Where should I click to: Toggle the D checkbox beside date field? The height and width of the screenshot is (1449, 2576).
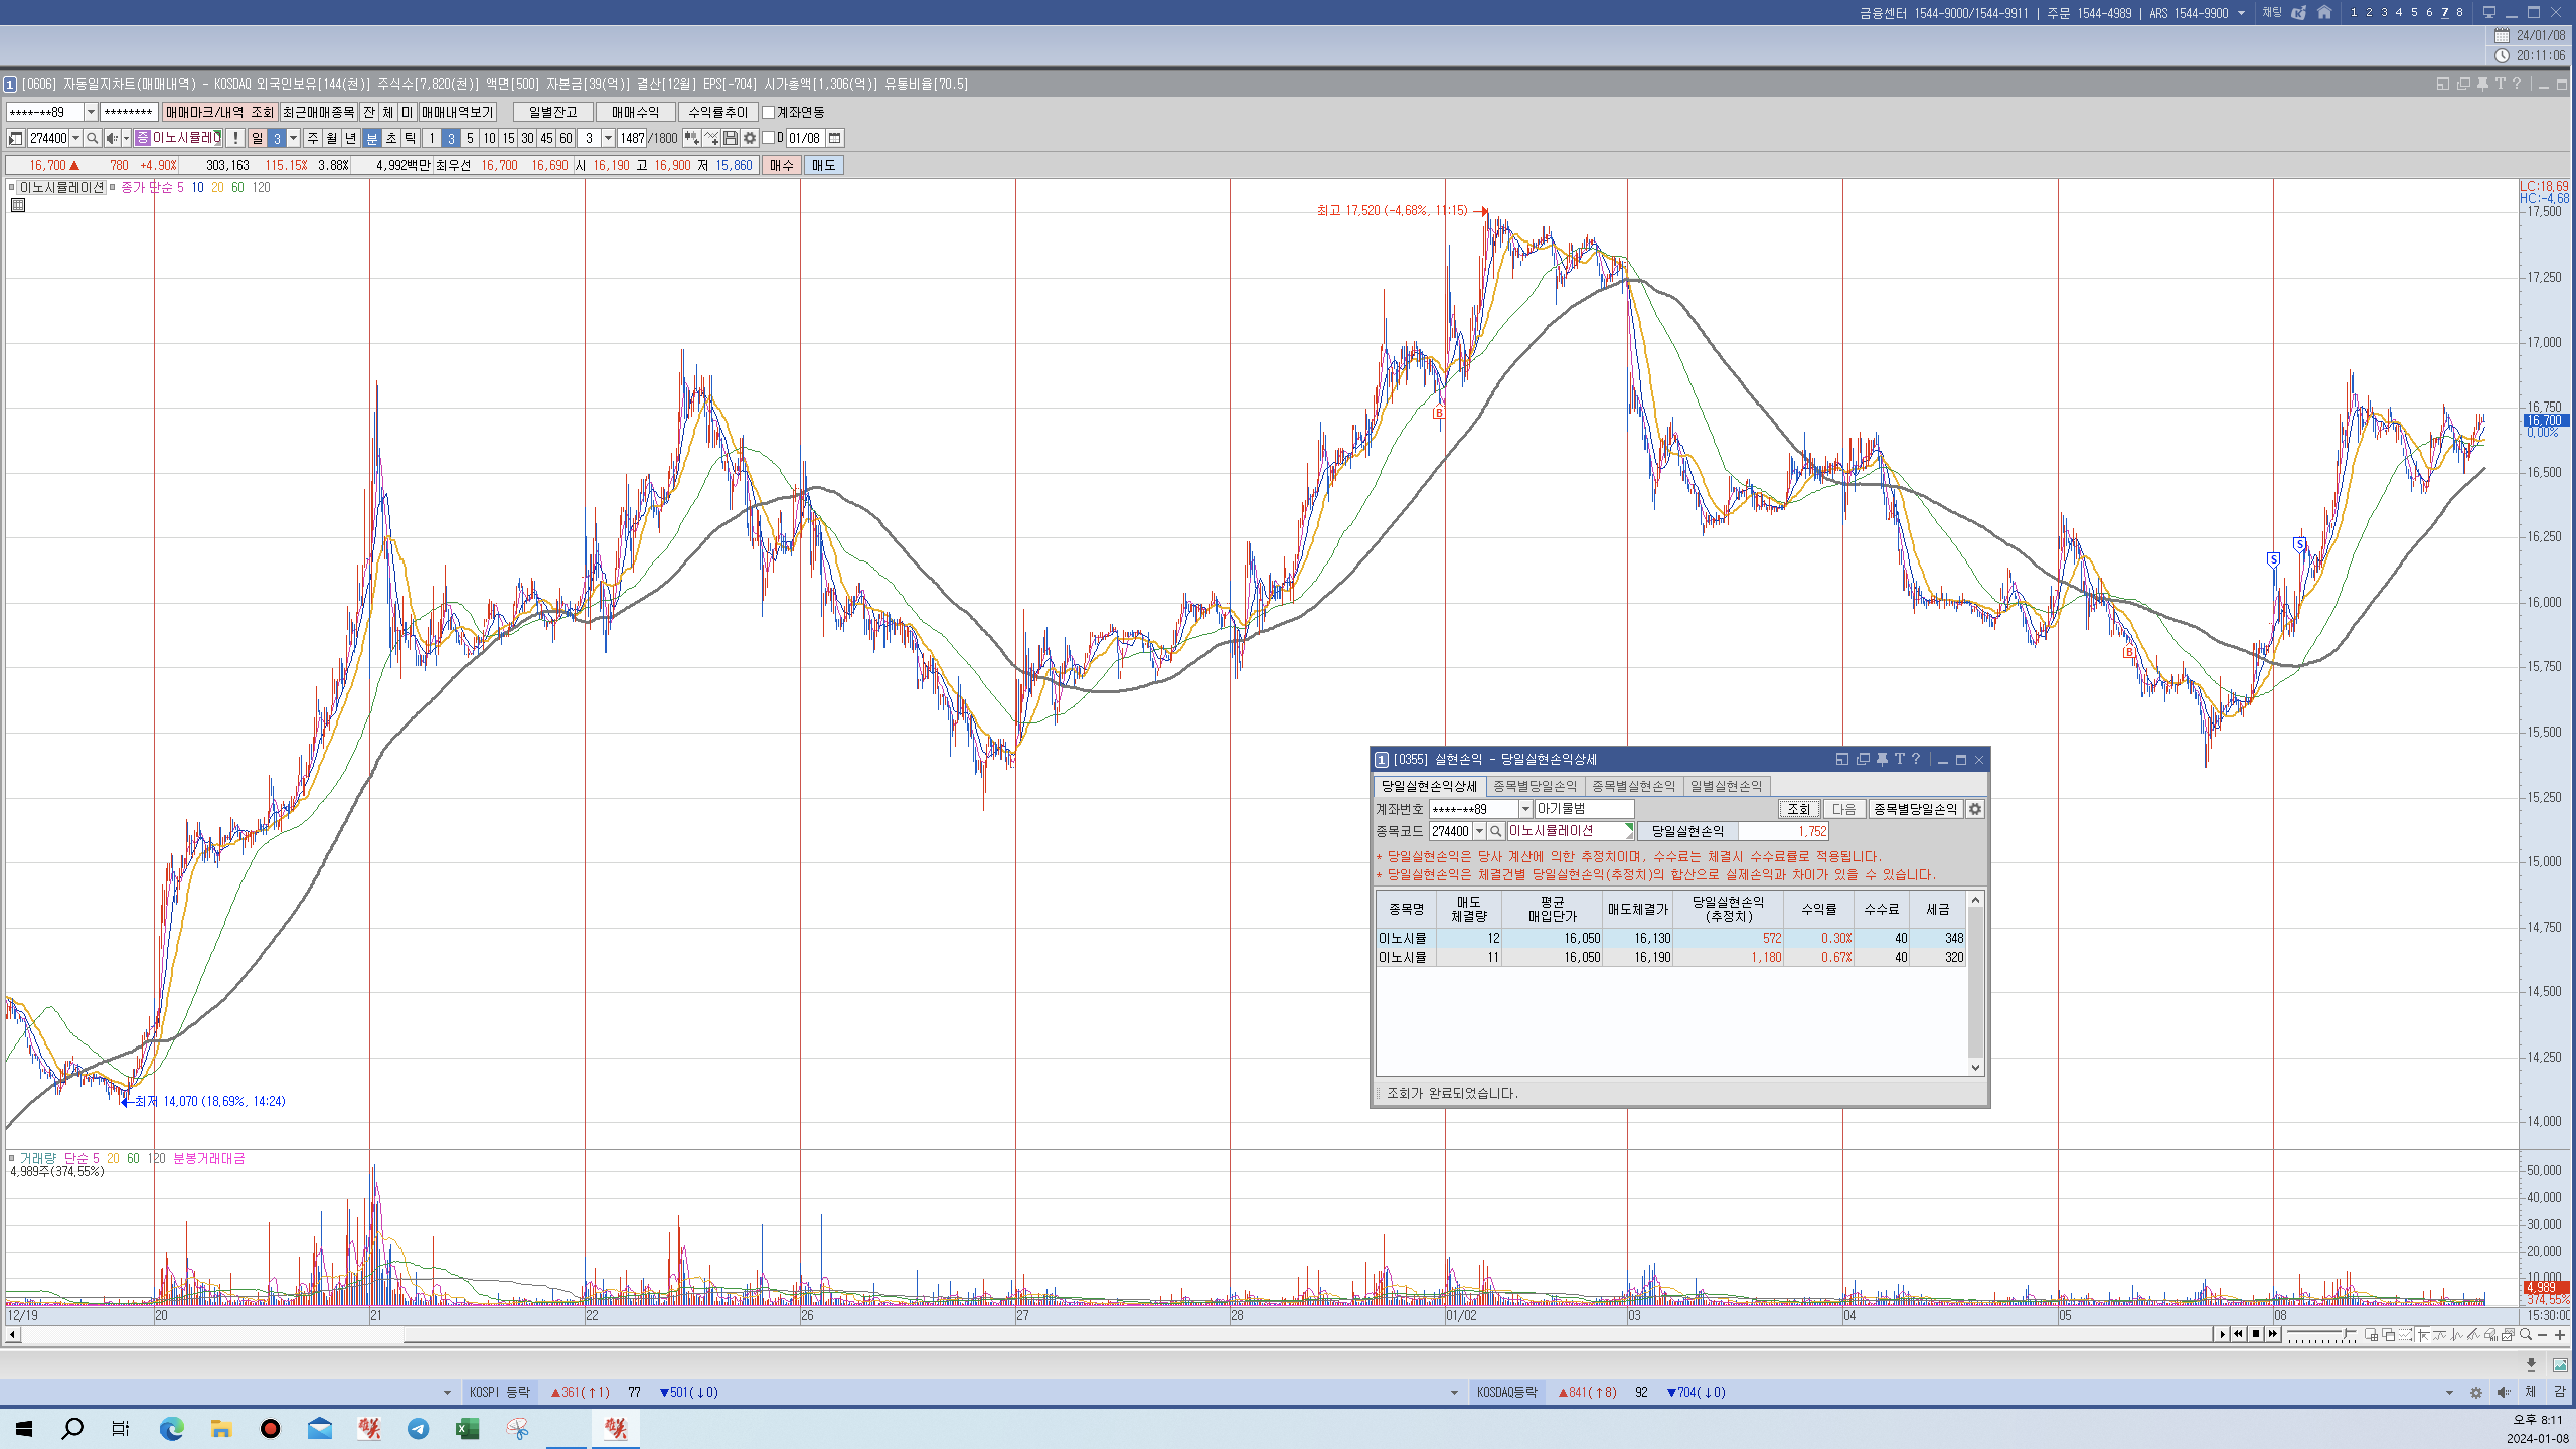click(x=768, y=138)
